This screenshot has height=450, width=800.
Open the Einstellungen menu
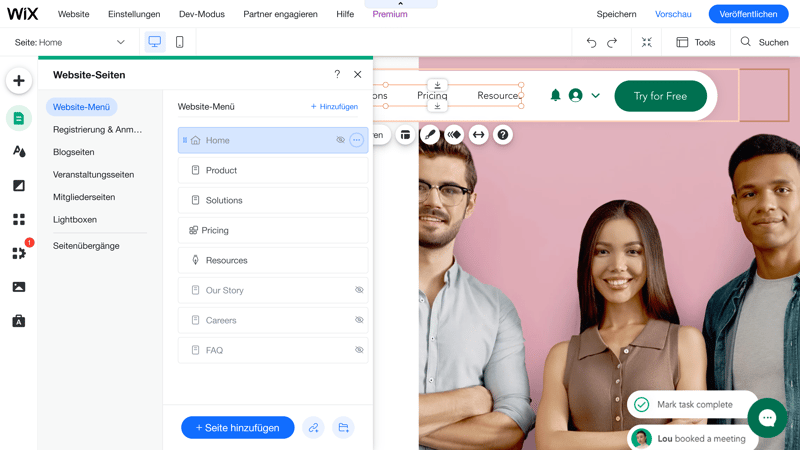[134, 14]
